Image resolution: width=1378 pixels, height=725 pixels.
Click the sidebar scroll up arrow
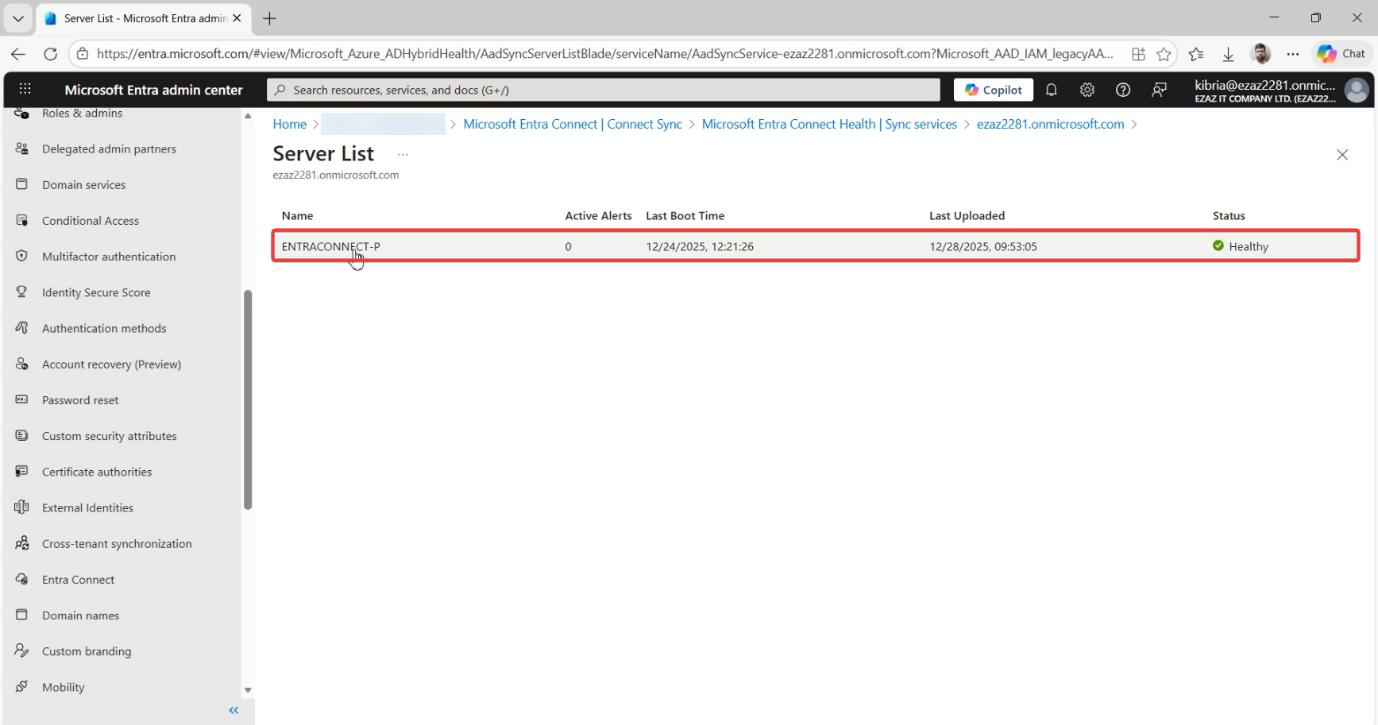tap(248, 116)
